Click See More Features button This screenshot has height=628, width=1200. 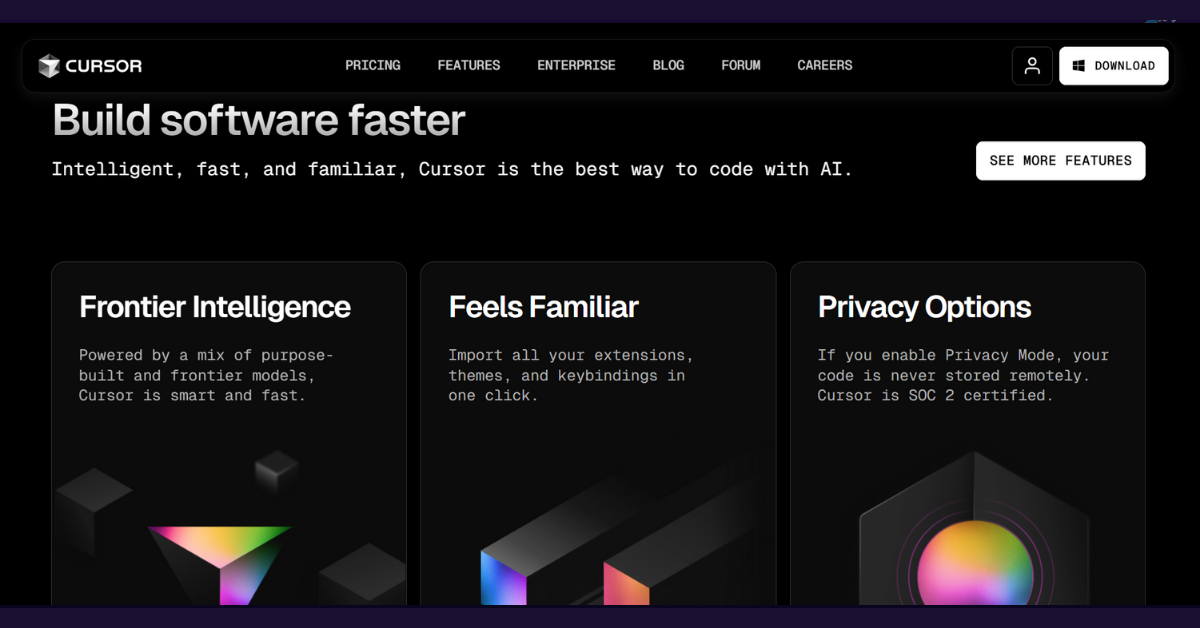[x=1060, y=161]
